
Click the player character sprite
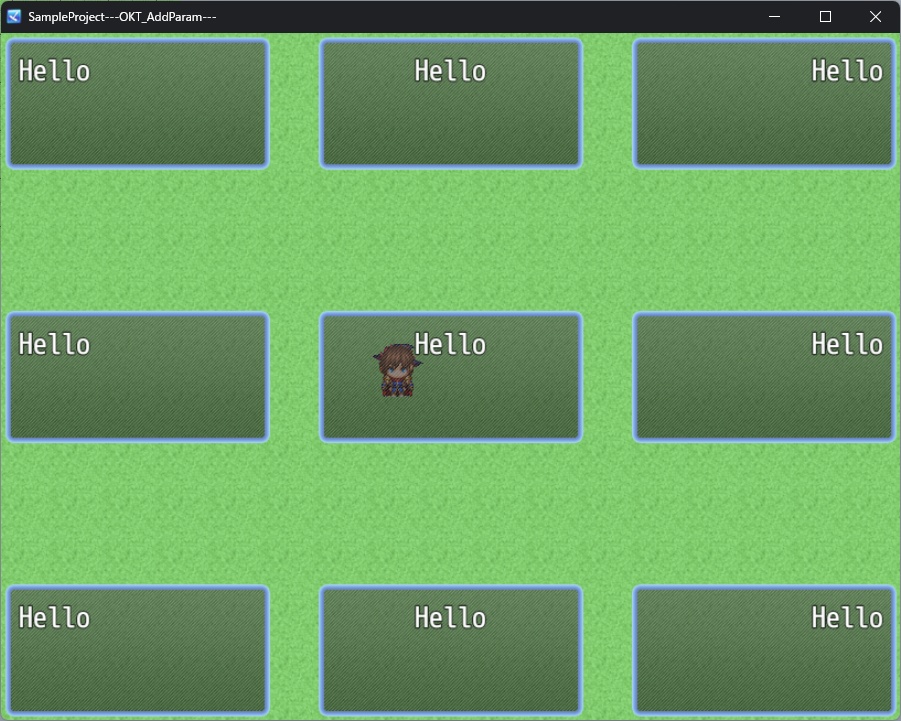[397, 371]
